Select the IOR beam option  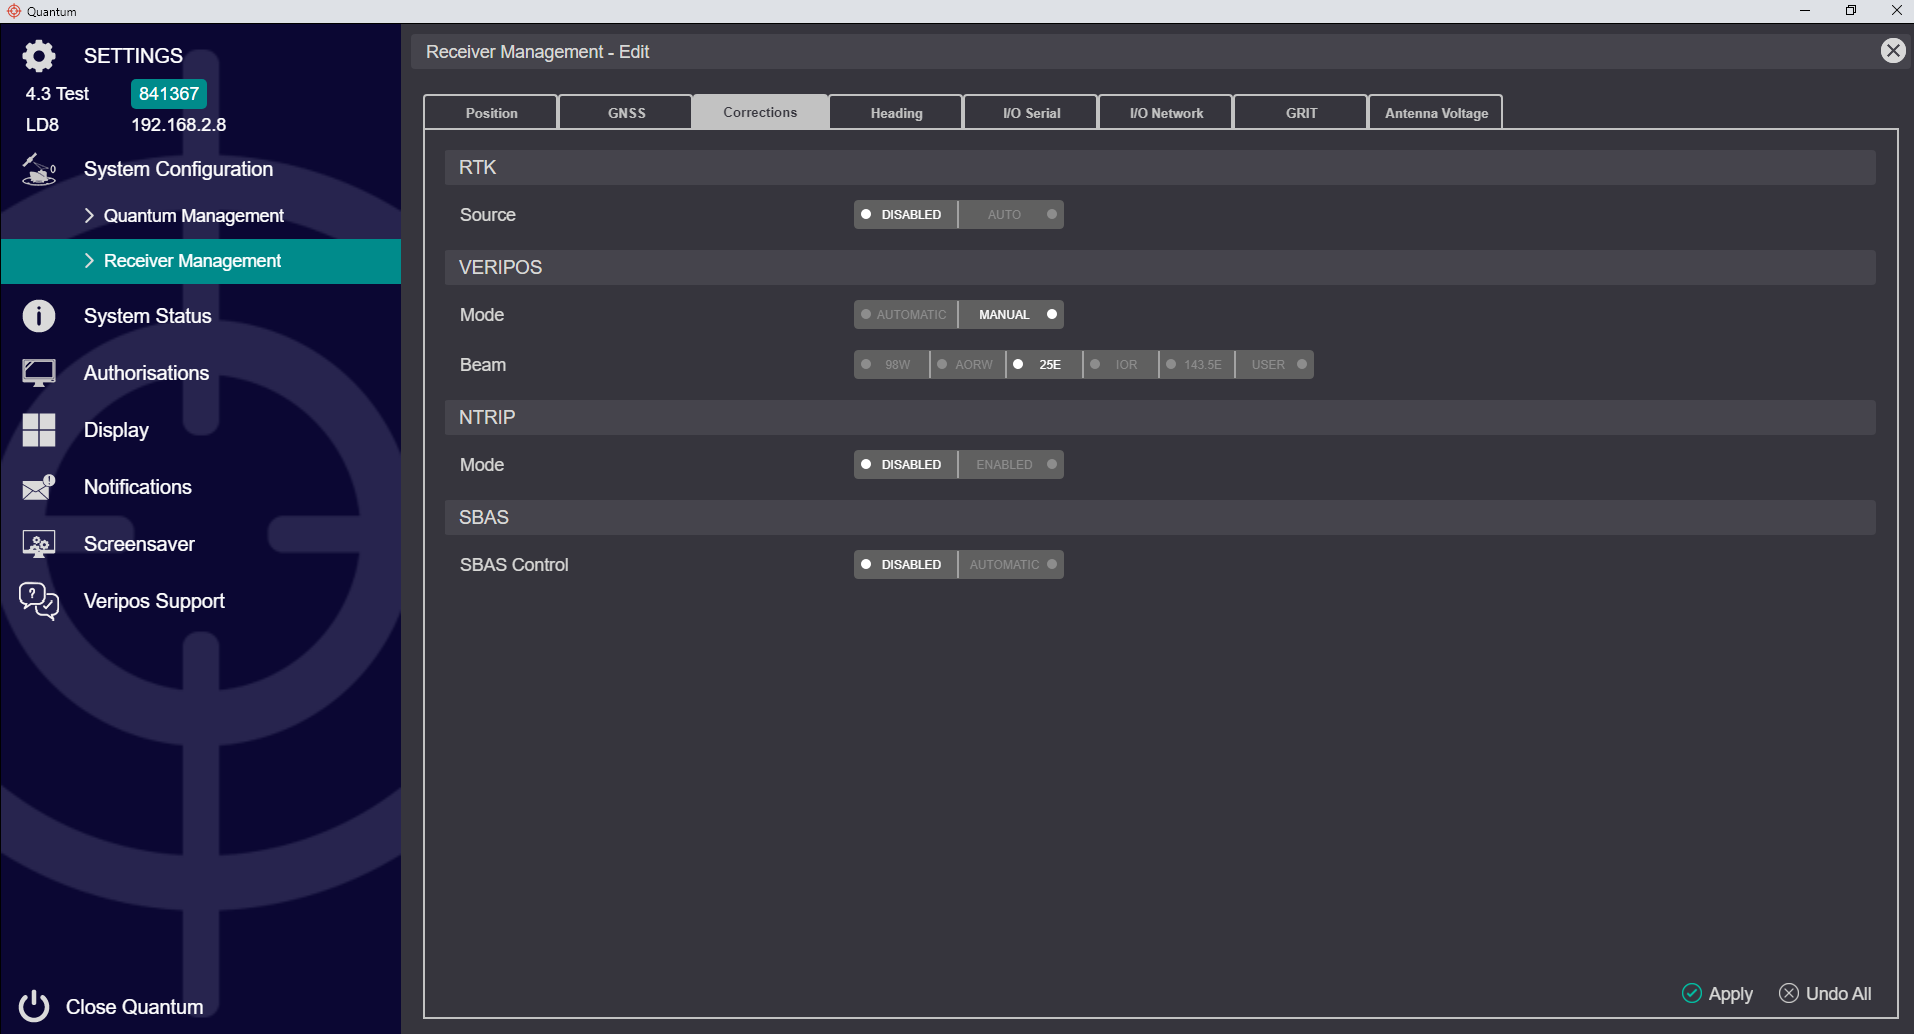click(x=1119, y=364)
